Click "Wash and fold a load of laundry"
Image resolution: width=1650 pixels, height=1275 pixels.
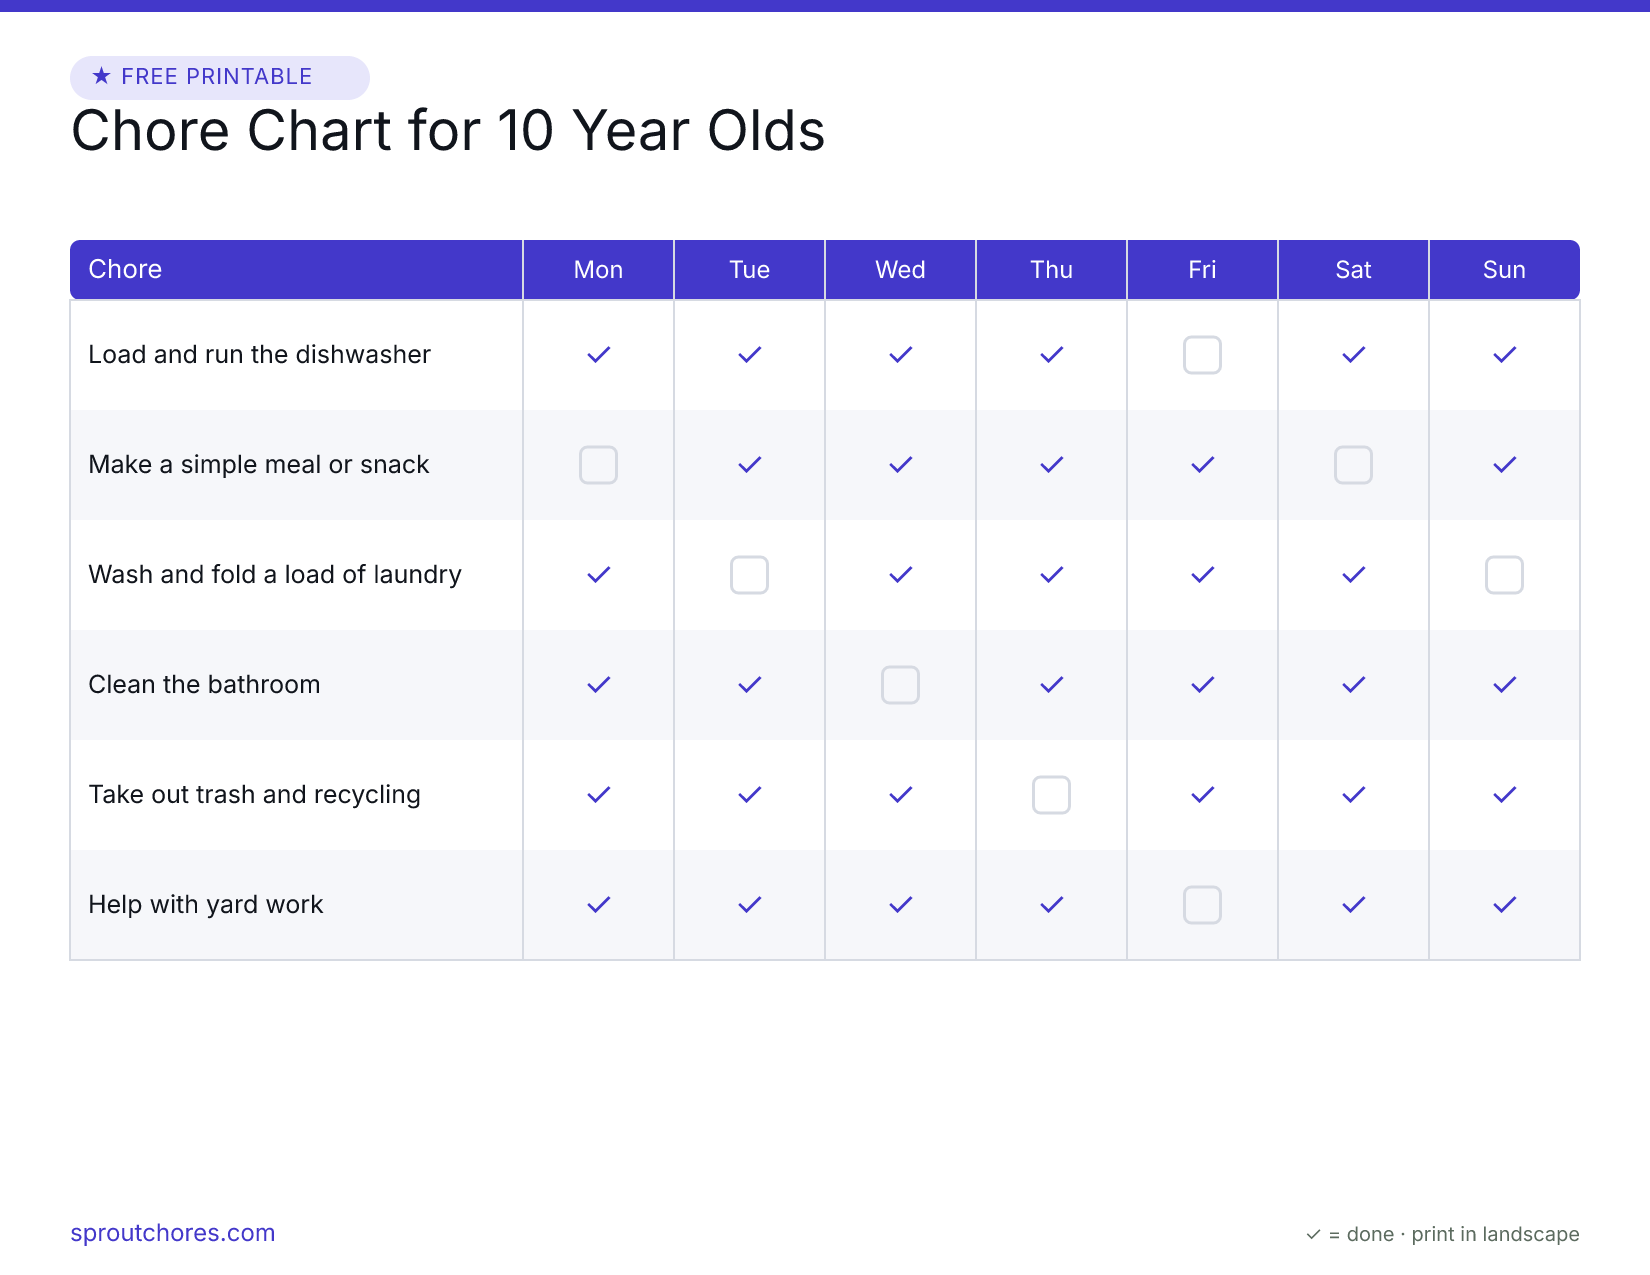[275, 575]
